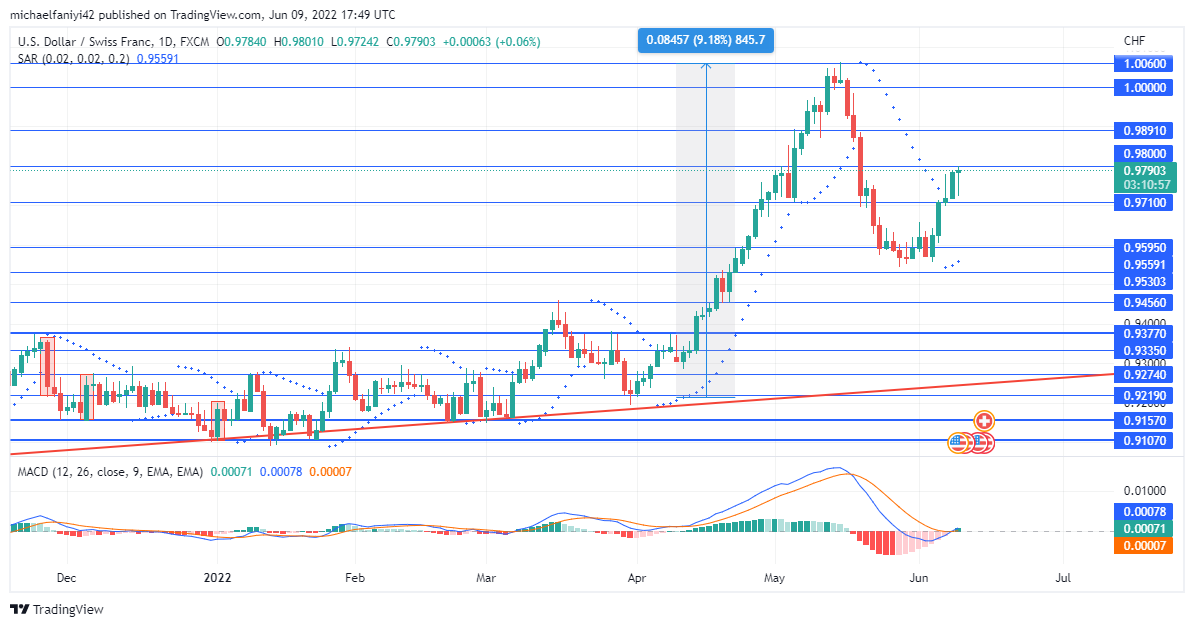This screenshot has height=627, width=1194.
Task: Click the U.S. Dollar / Swiss Franc symbol title
Action: (87, 42)
